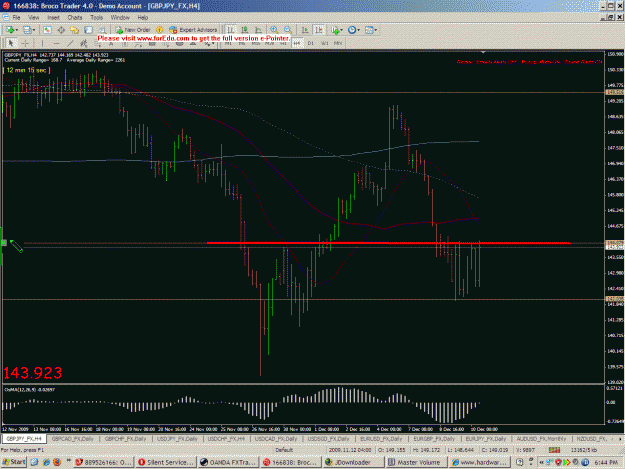Switch to the USDJPY_FX,Daily chart tab
Screen dimensions: 625x469
pos(177,439)
